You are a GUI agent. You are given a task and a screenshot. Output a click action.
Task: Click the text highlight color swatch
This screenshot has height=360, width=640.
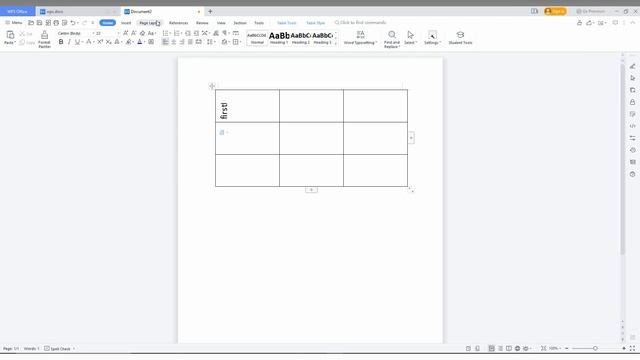pyautogui.click(x=129, y=42)
